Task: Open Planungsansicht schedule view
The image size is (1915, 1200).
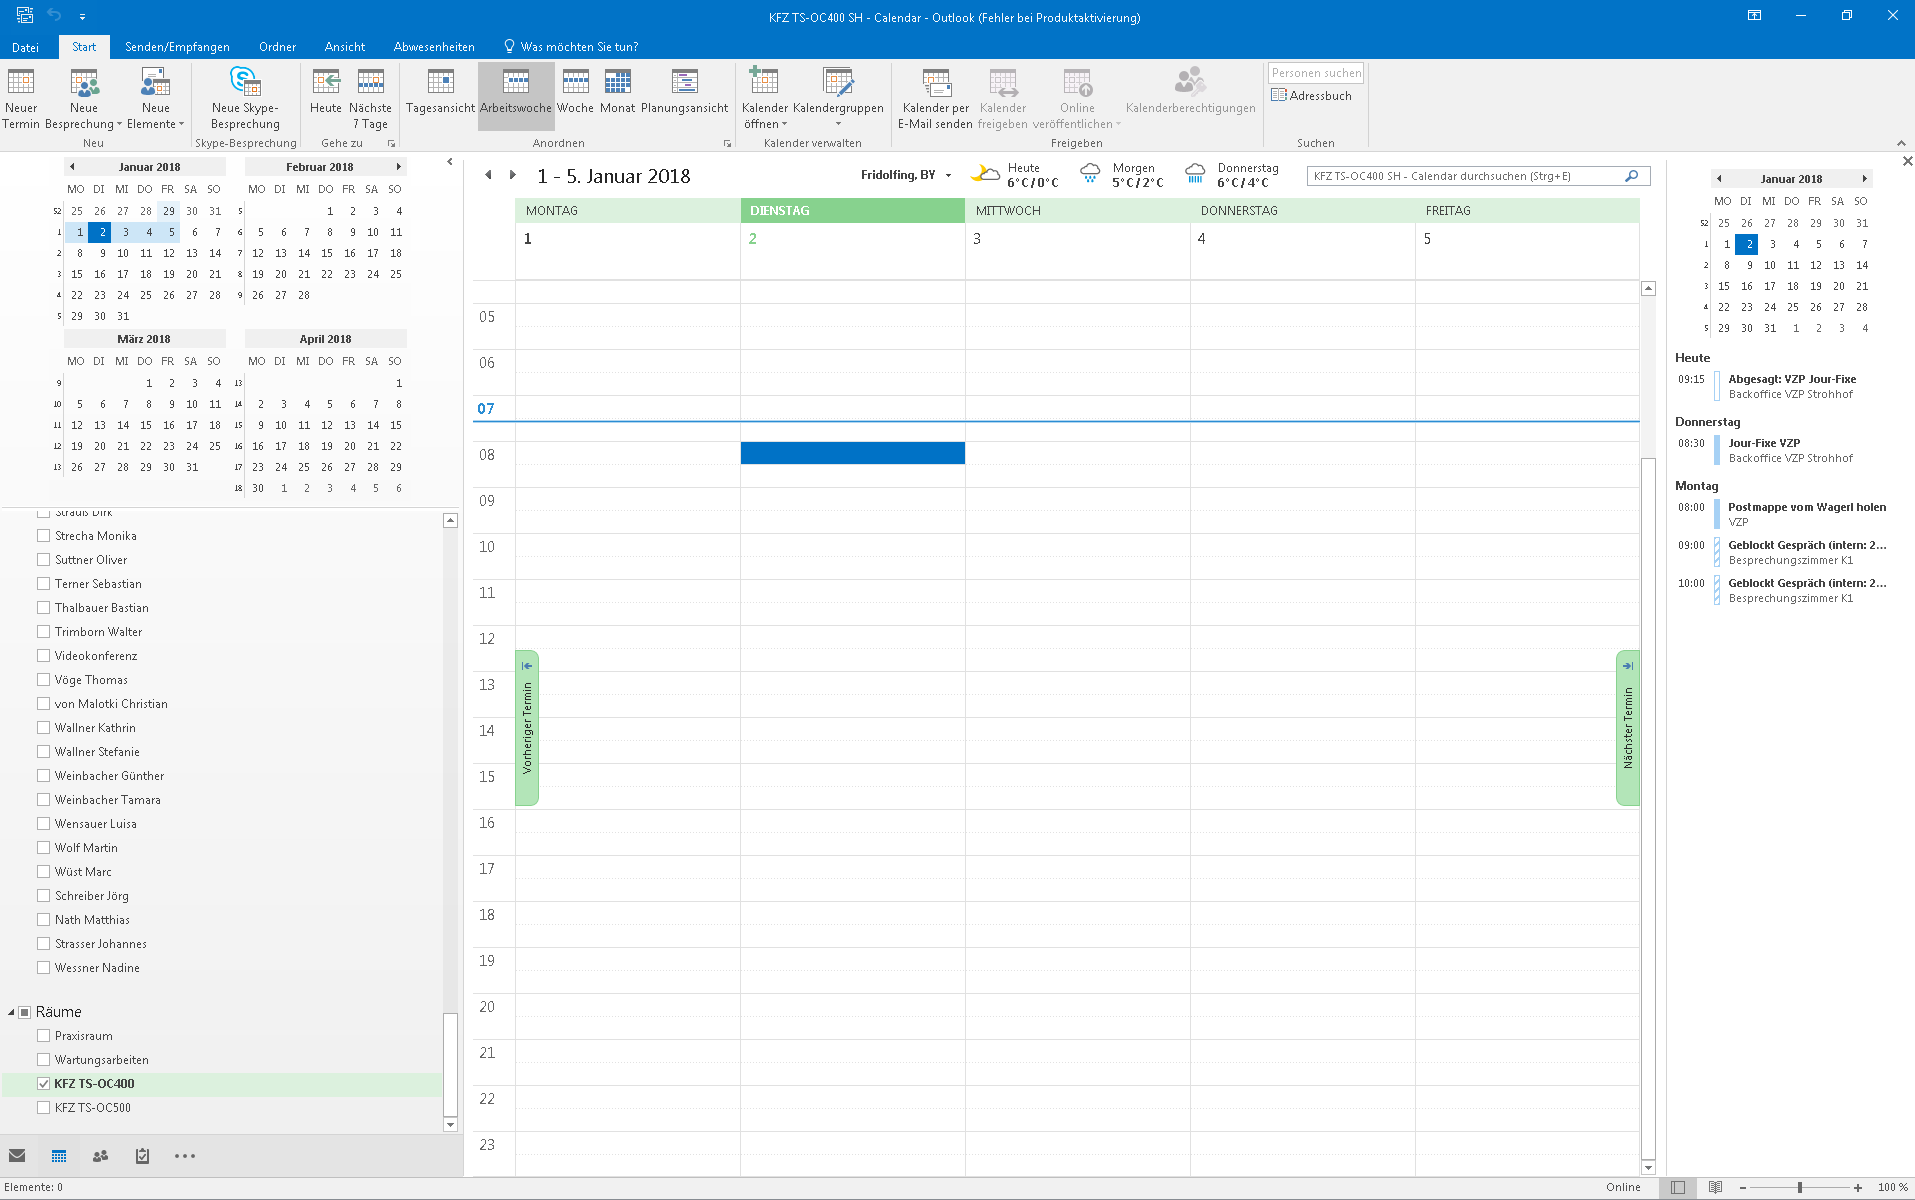Action: tap(685, 91)
